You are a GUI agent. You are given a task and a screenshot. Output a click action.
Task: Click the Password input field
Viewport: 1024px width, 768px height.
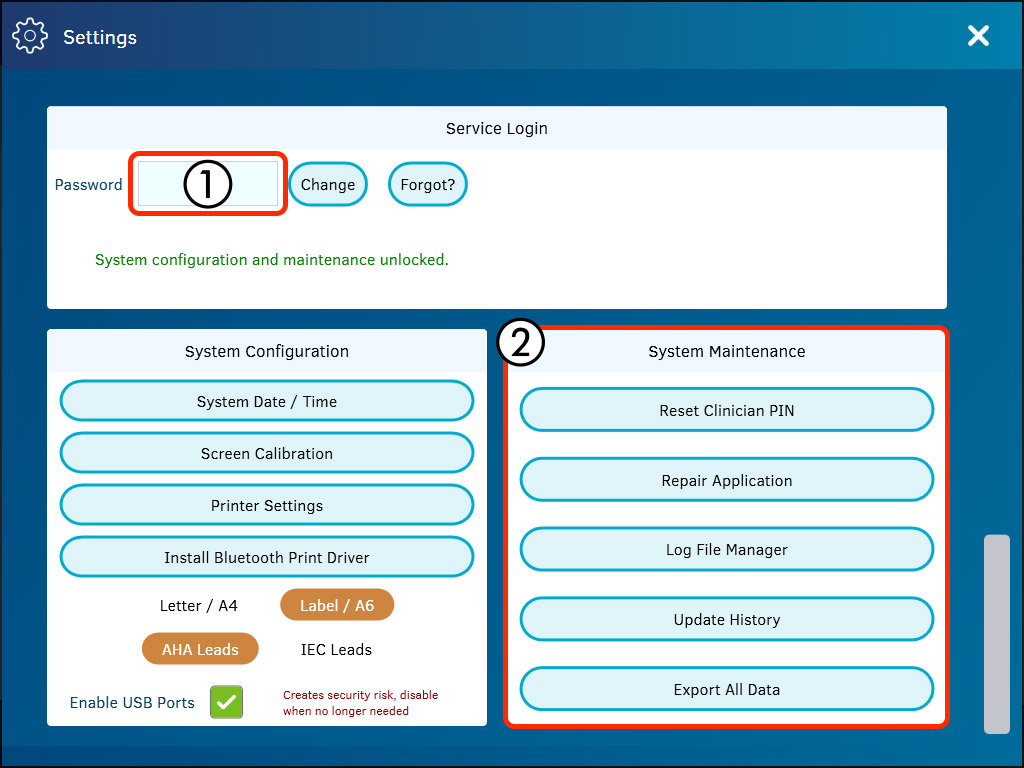pos(208,184)
